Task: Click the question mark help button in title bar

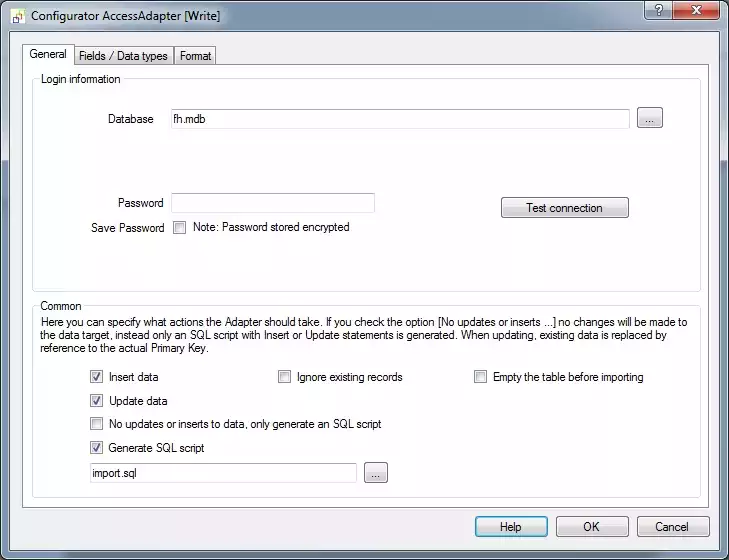Action: pyautogui.click(x=657, y=11)
